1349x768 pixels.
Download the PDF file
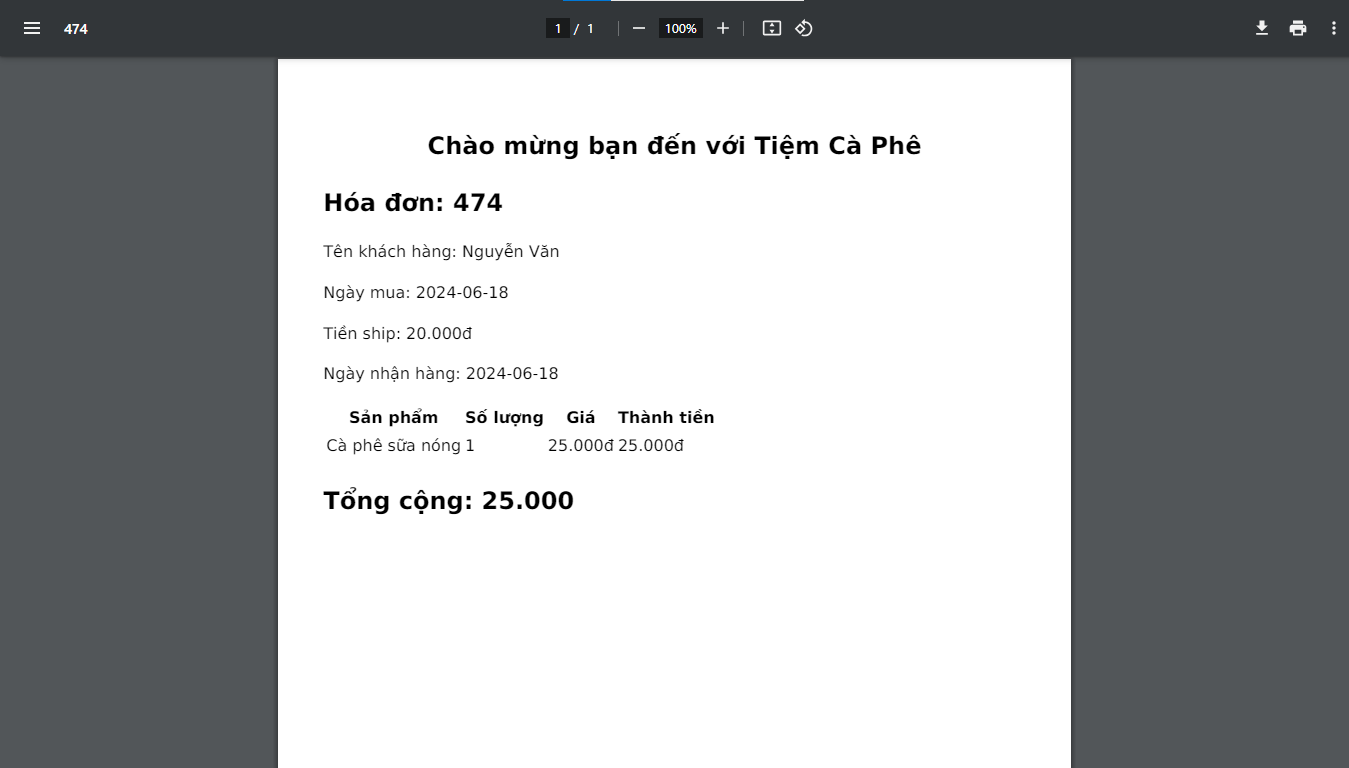tap(1262, 28)
